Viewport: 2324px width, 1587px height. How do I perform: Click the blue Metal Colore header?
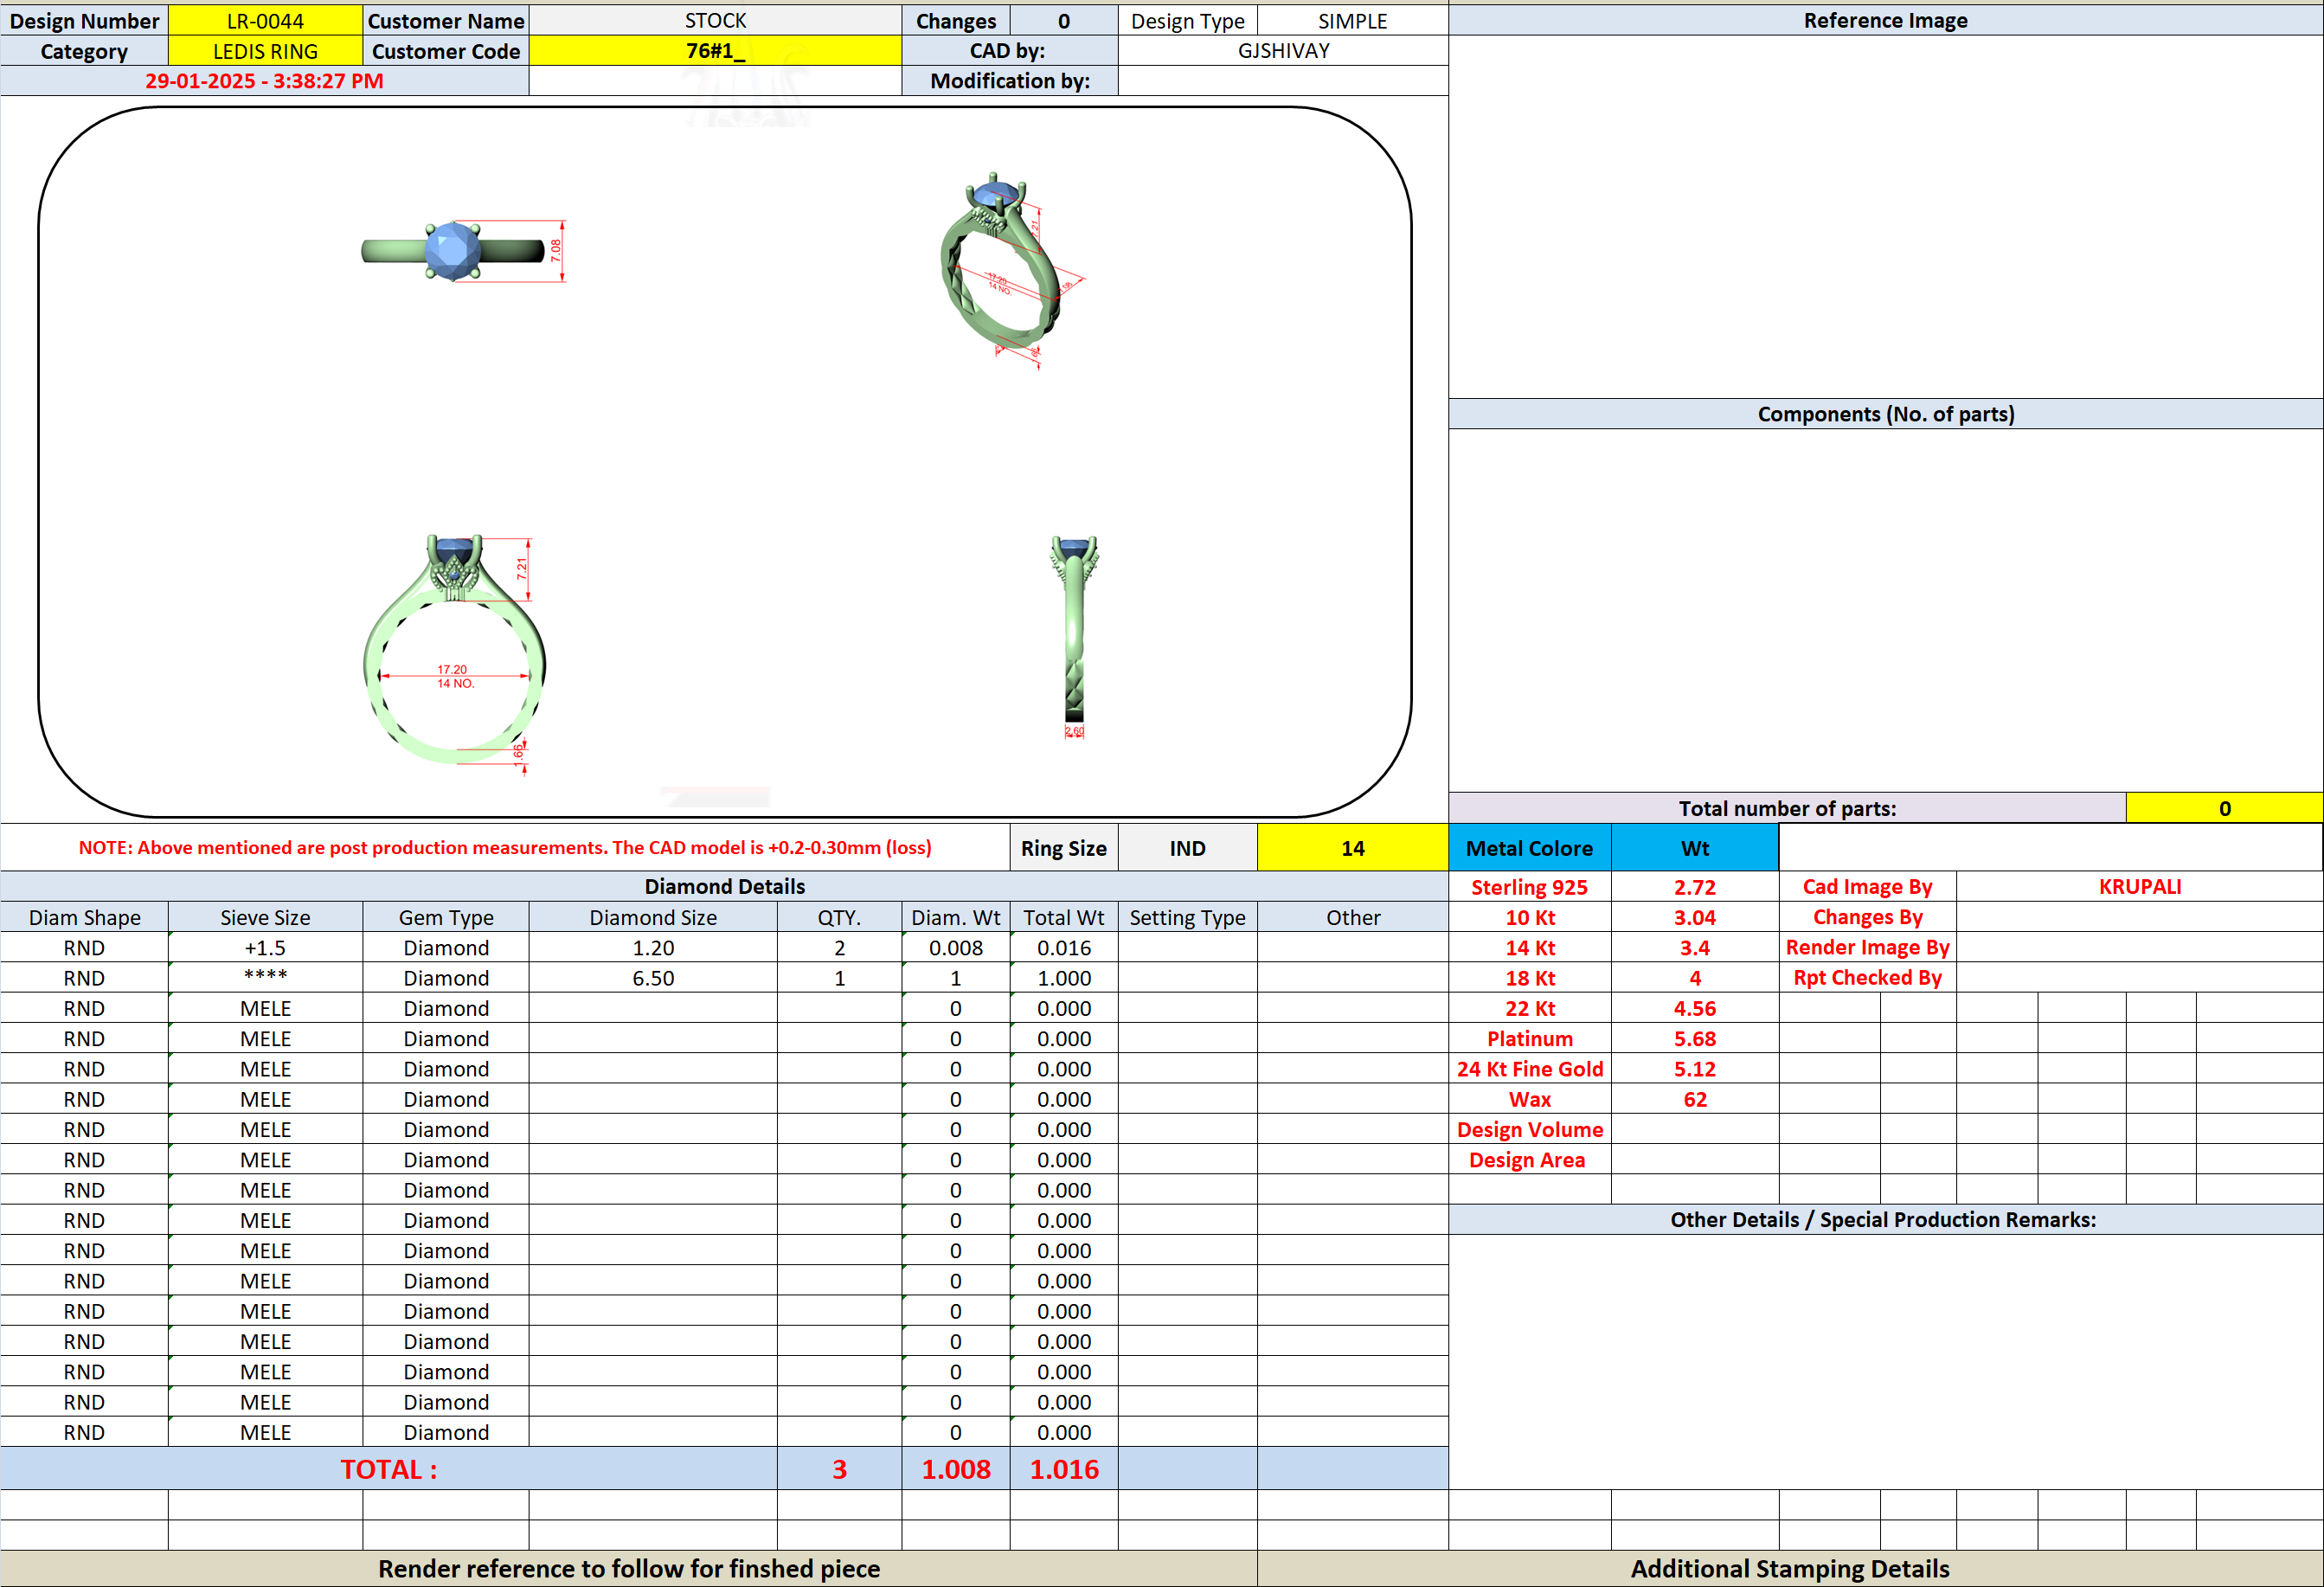pos(1529,848)
